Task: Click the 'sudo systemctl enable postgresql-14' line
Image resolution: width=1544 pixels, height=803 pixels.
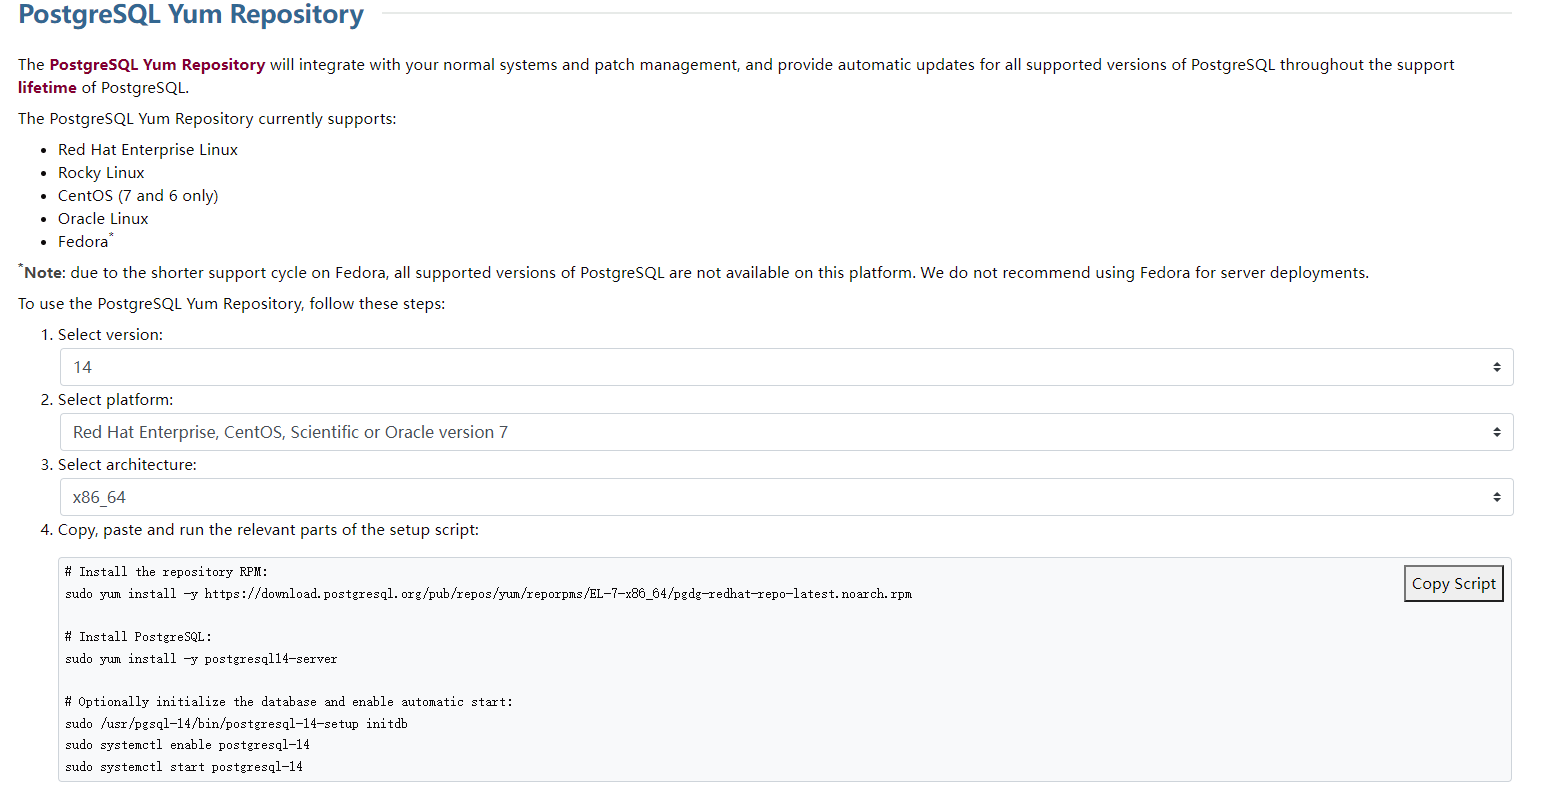Action: [187, 745]
